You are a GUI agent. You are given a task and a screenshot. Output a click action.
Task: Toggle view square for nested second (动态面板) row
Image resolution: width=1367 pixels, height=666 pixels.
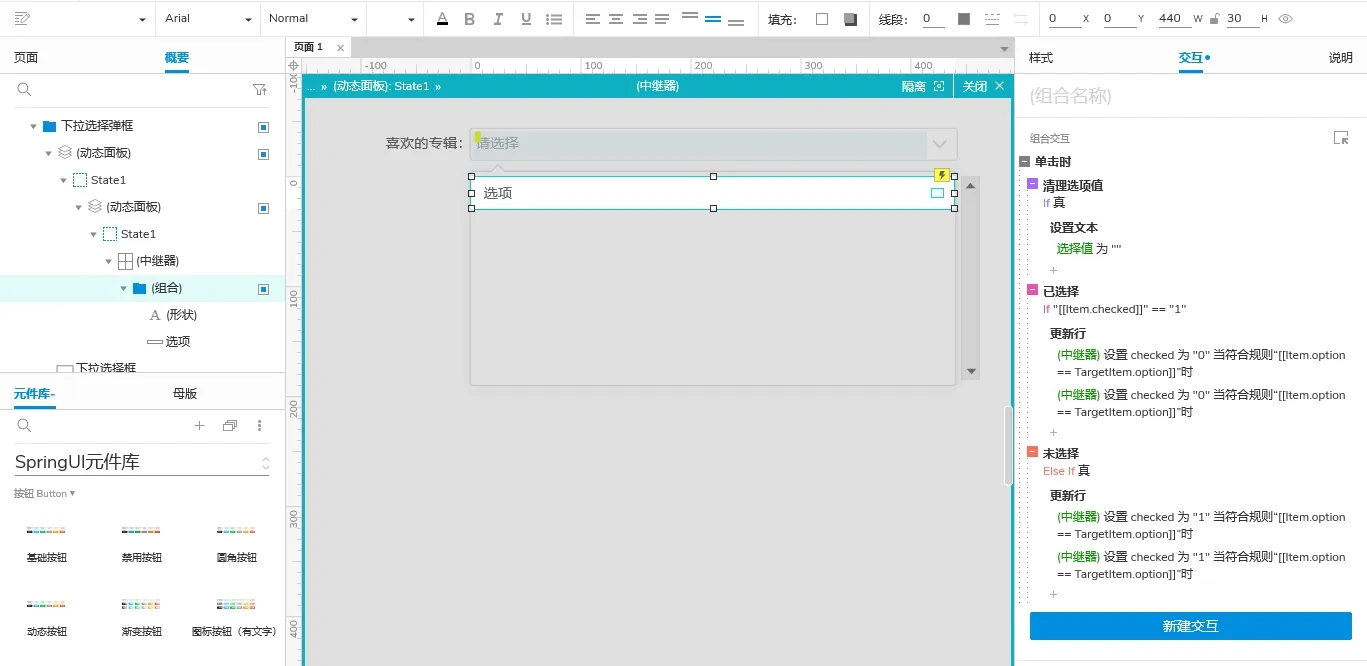[263, 208]
